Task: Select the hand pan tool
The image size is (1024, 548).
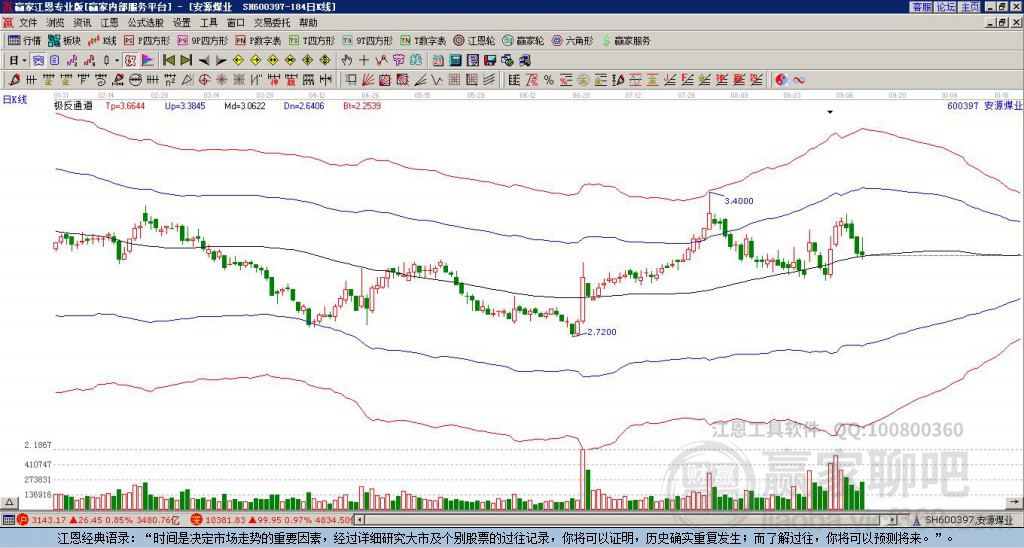Action: [347, 61]
